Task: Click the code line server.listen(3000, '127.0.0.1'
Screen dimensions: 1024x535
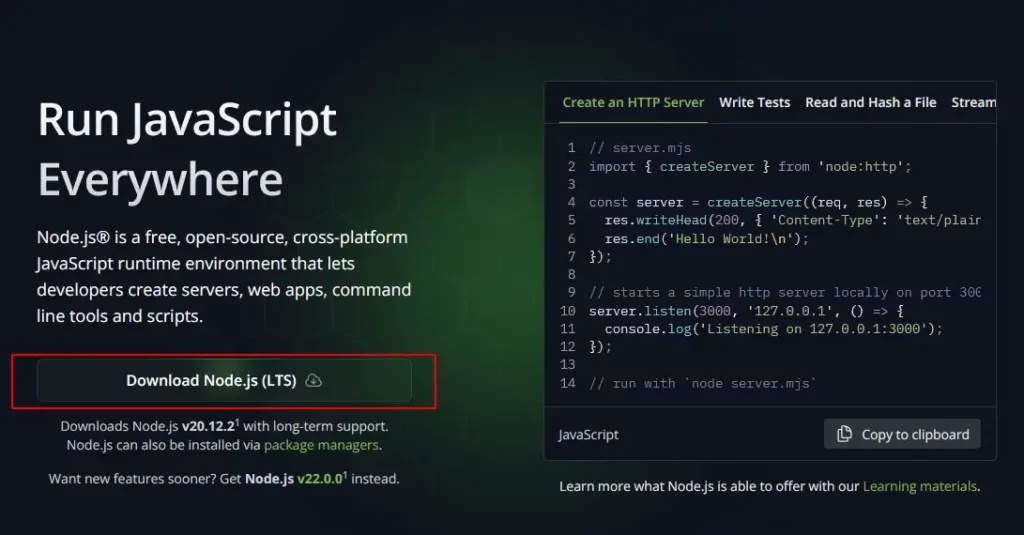Action: point(746,311)
